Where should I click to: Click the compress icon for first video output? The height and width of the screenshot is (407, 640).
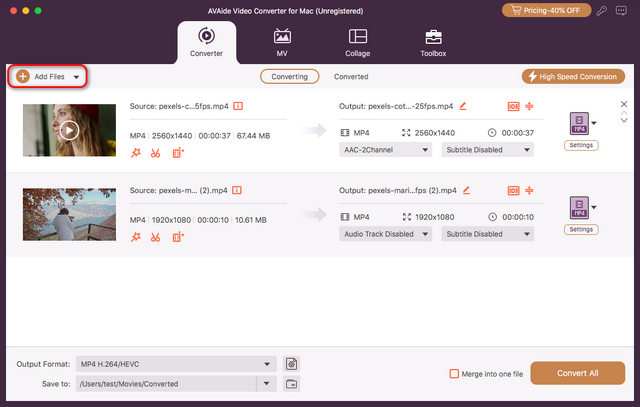[530, 106]
